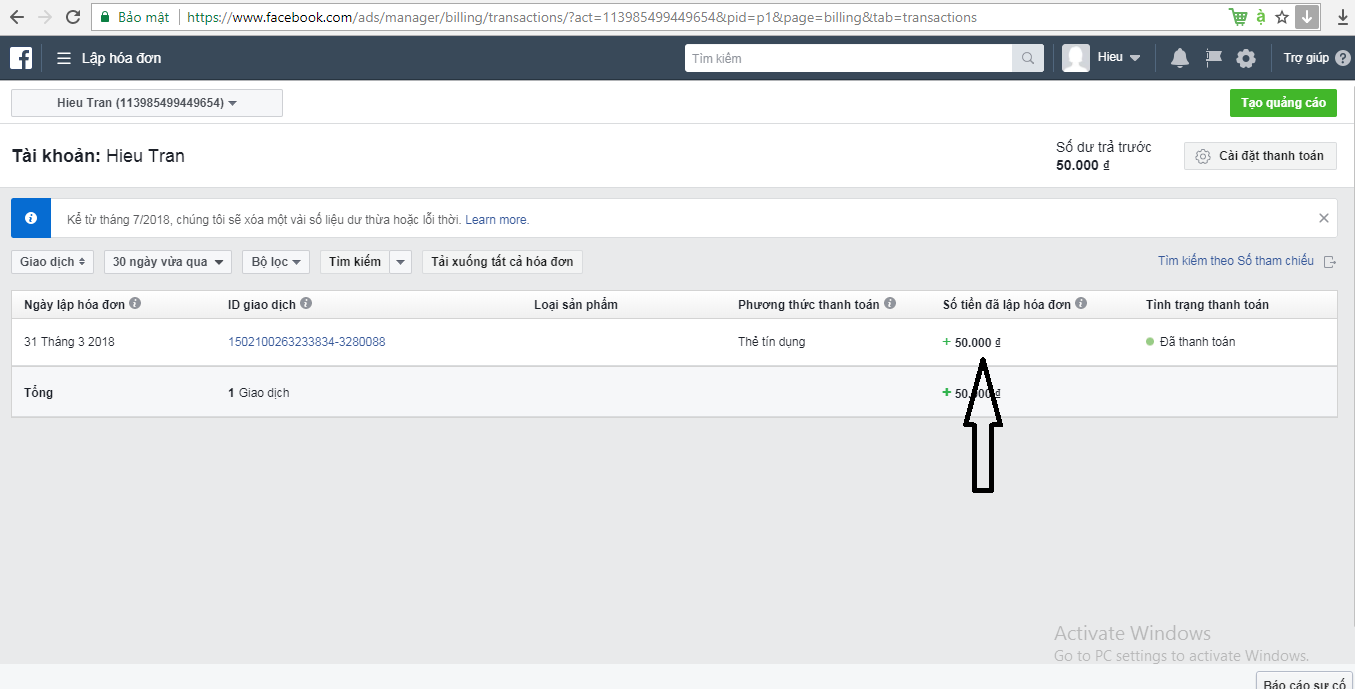Dismiss the blue info notice banner
Image resolution: width=1355 pixels, height=689 pixels.
click(x=1324, y=218)
